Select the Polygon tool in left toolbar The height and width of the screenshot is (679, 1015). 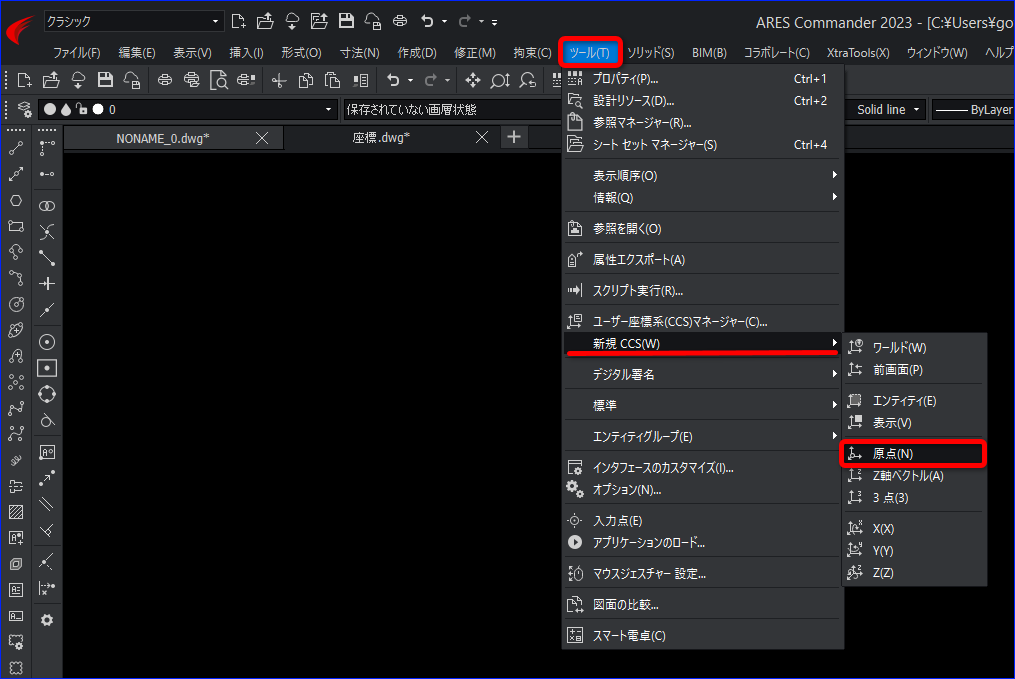(x=16, y=201)
